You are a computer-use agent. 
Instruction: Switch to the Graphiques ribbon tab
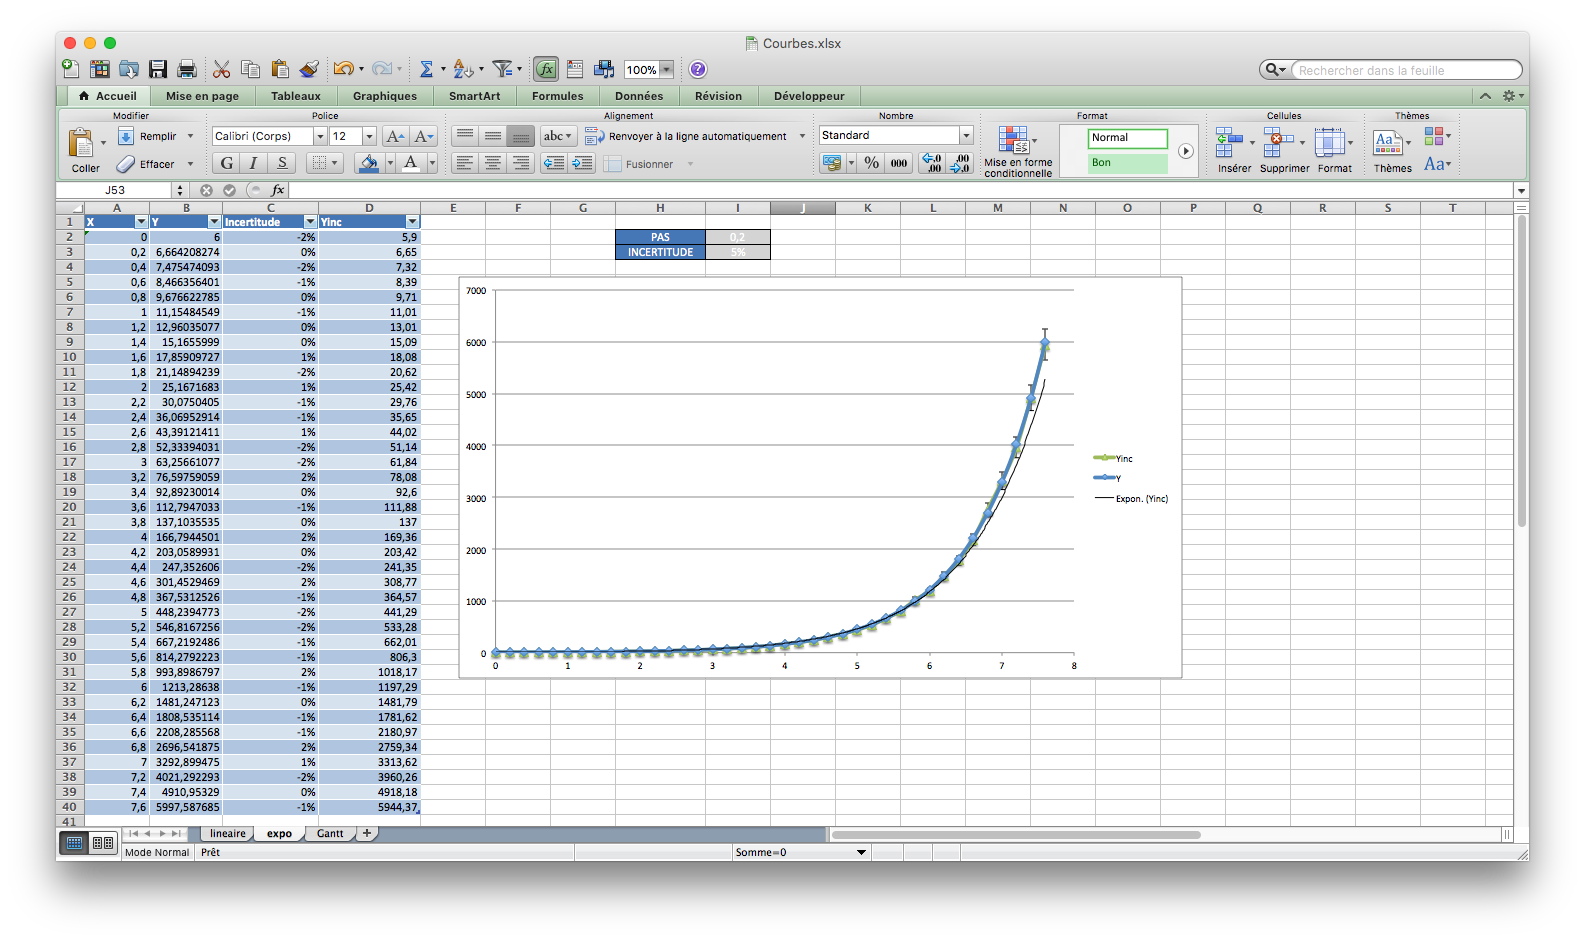tap(384, 96)
